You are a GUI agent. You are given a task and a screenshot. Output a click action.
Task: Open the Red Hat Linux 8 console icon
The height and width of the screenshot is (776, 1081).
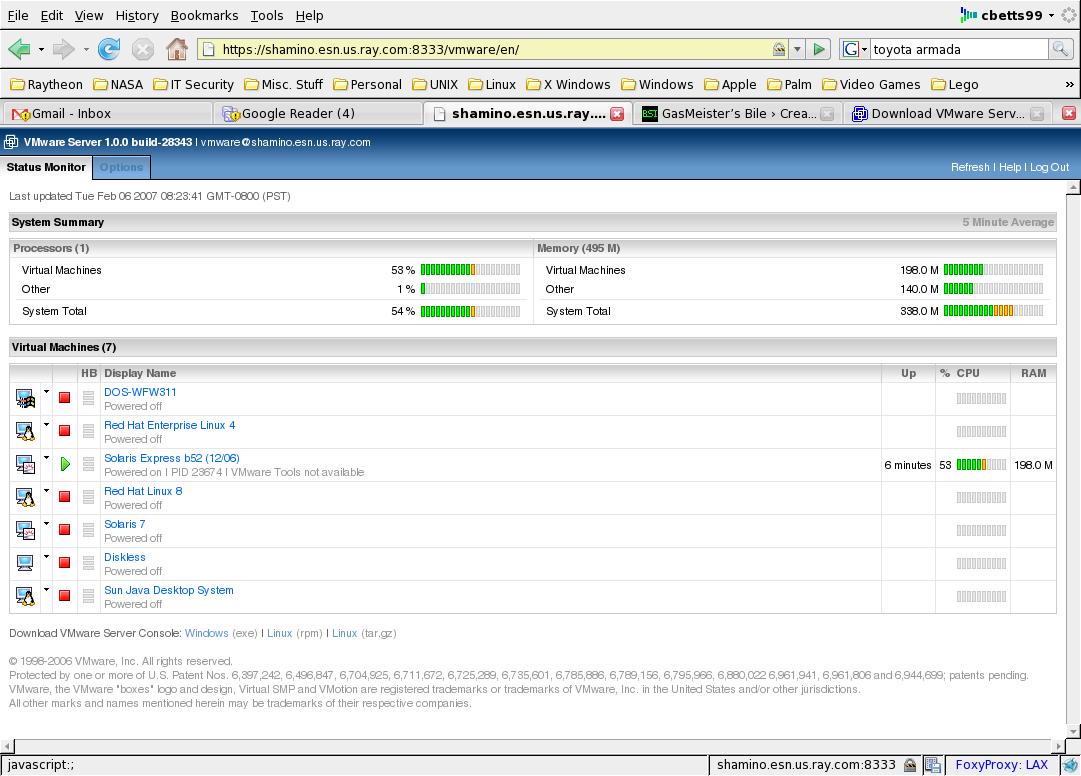click(x=25, y=497)
